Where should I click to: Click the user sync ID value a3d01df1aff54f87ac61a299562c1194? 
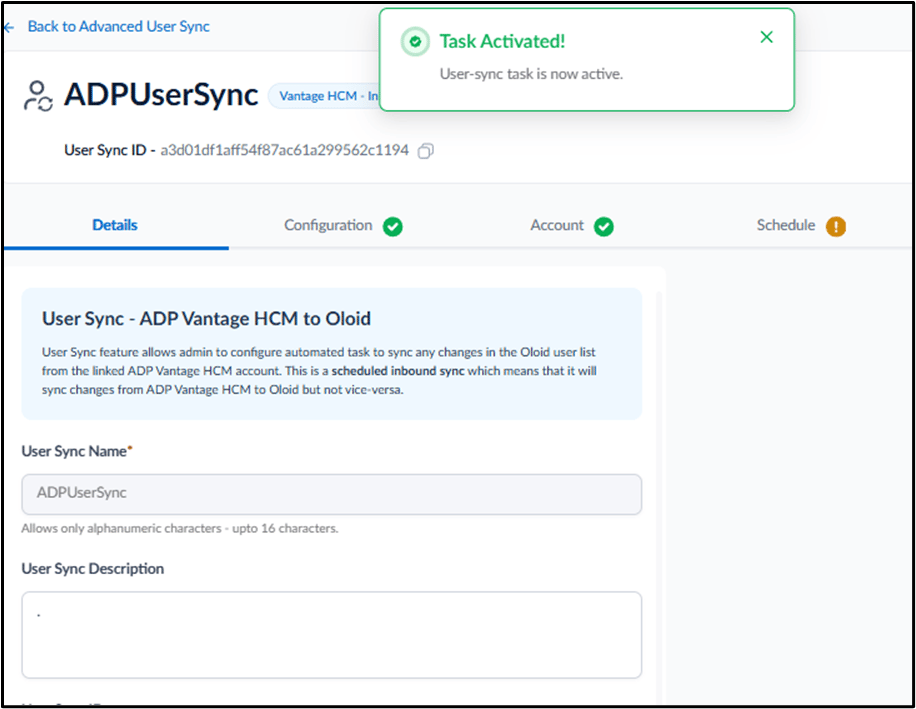(284, 151)
